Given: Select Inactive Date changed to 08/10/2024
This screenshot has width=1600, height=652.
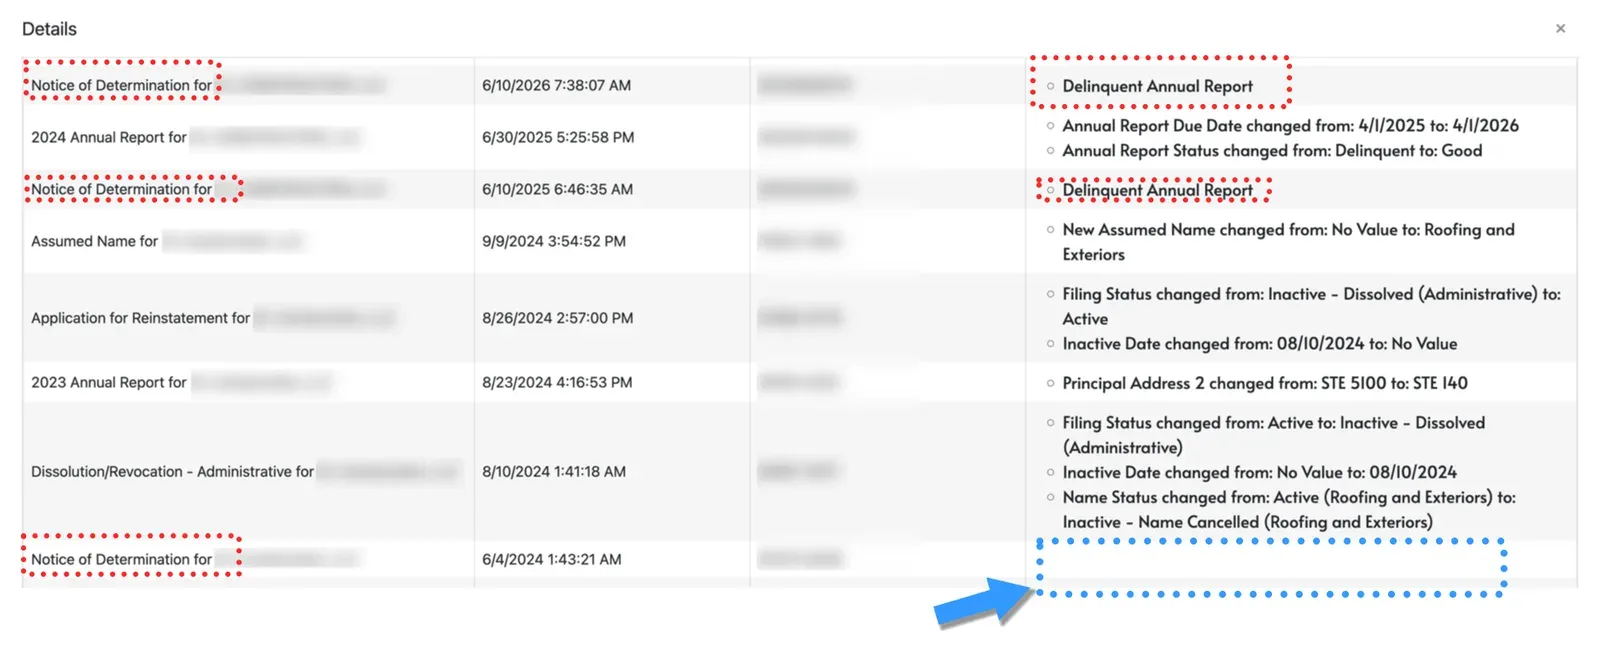Looking at the screenshot, I should pos(1259,472).
